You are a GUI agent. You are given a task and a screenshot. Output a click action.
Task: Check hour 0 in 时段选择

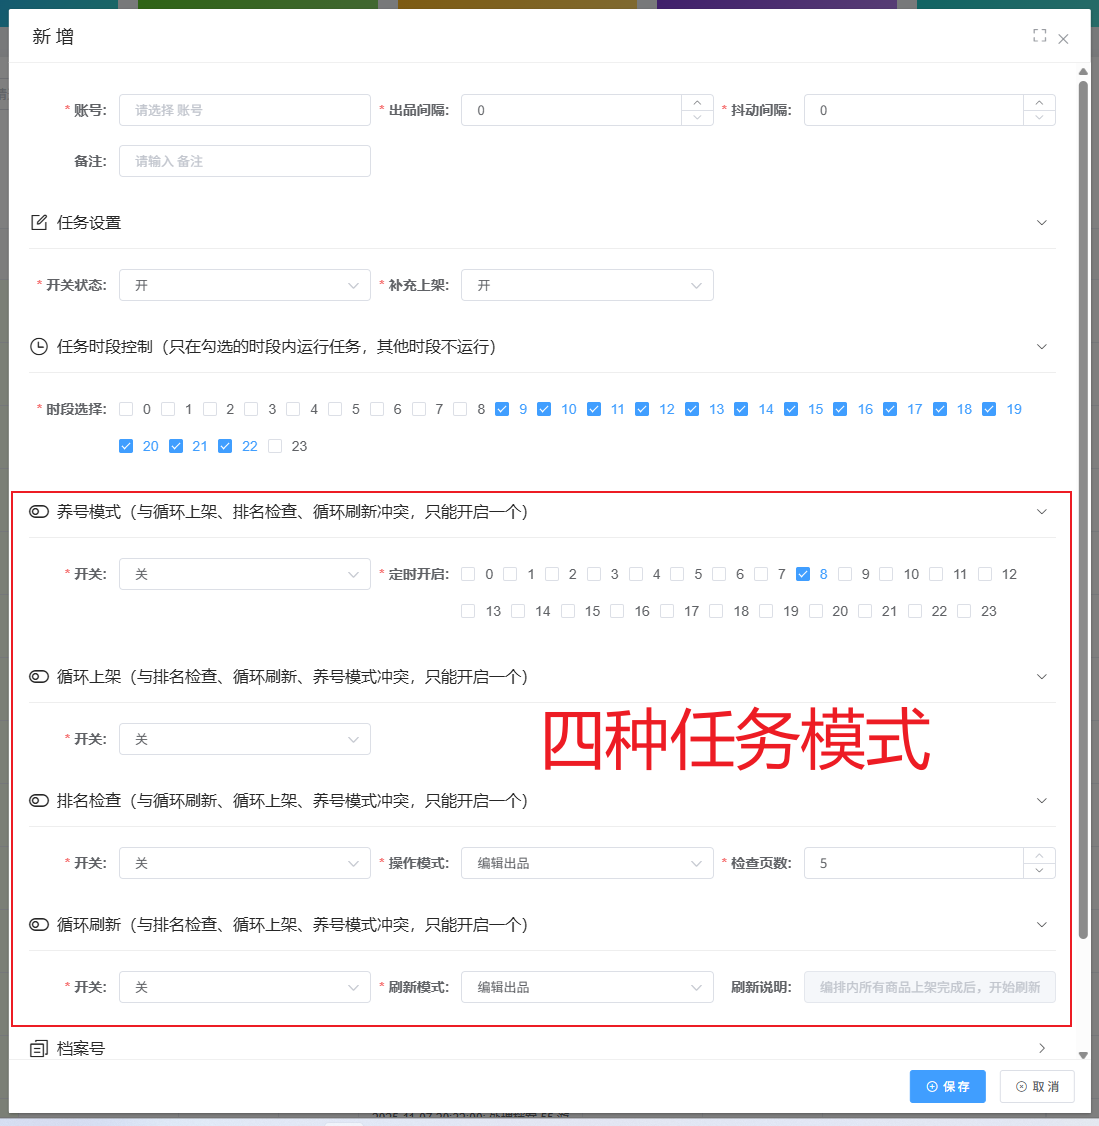(125, 408)
